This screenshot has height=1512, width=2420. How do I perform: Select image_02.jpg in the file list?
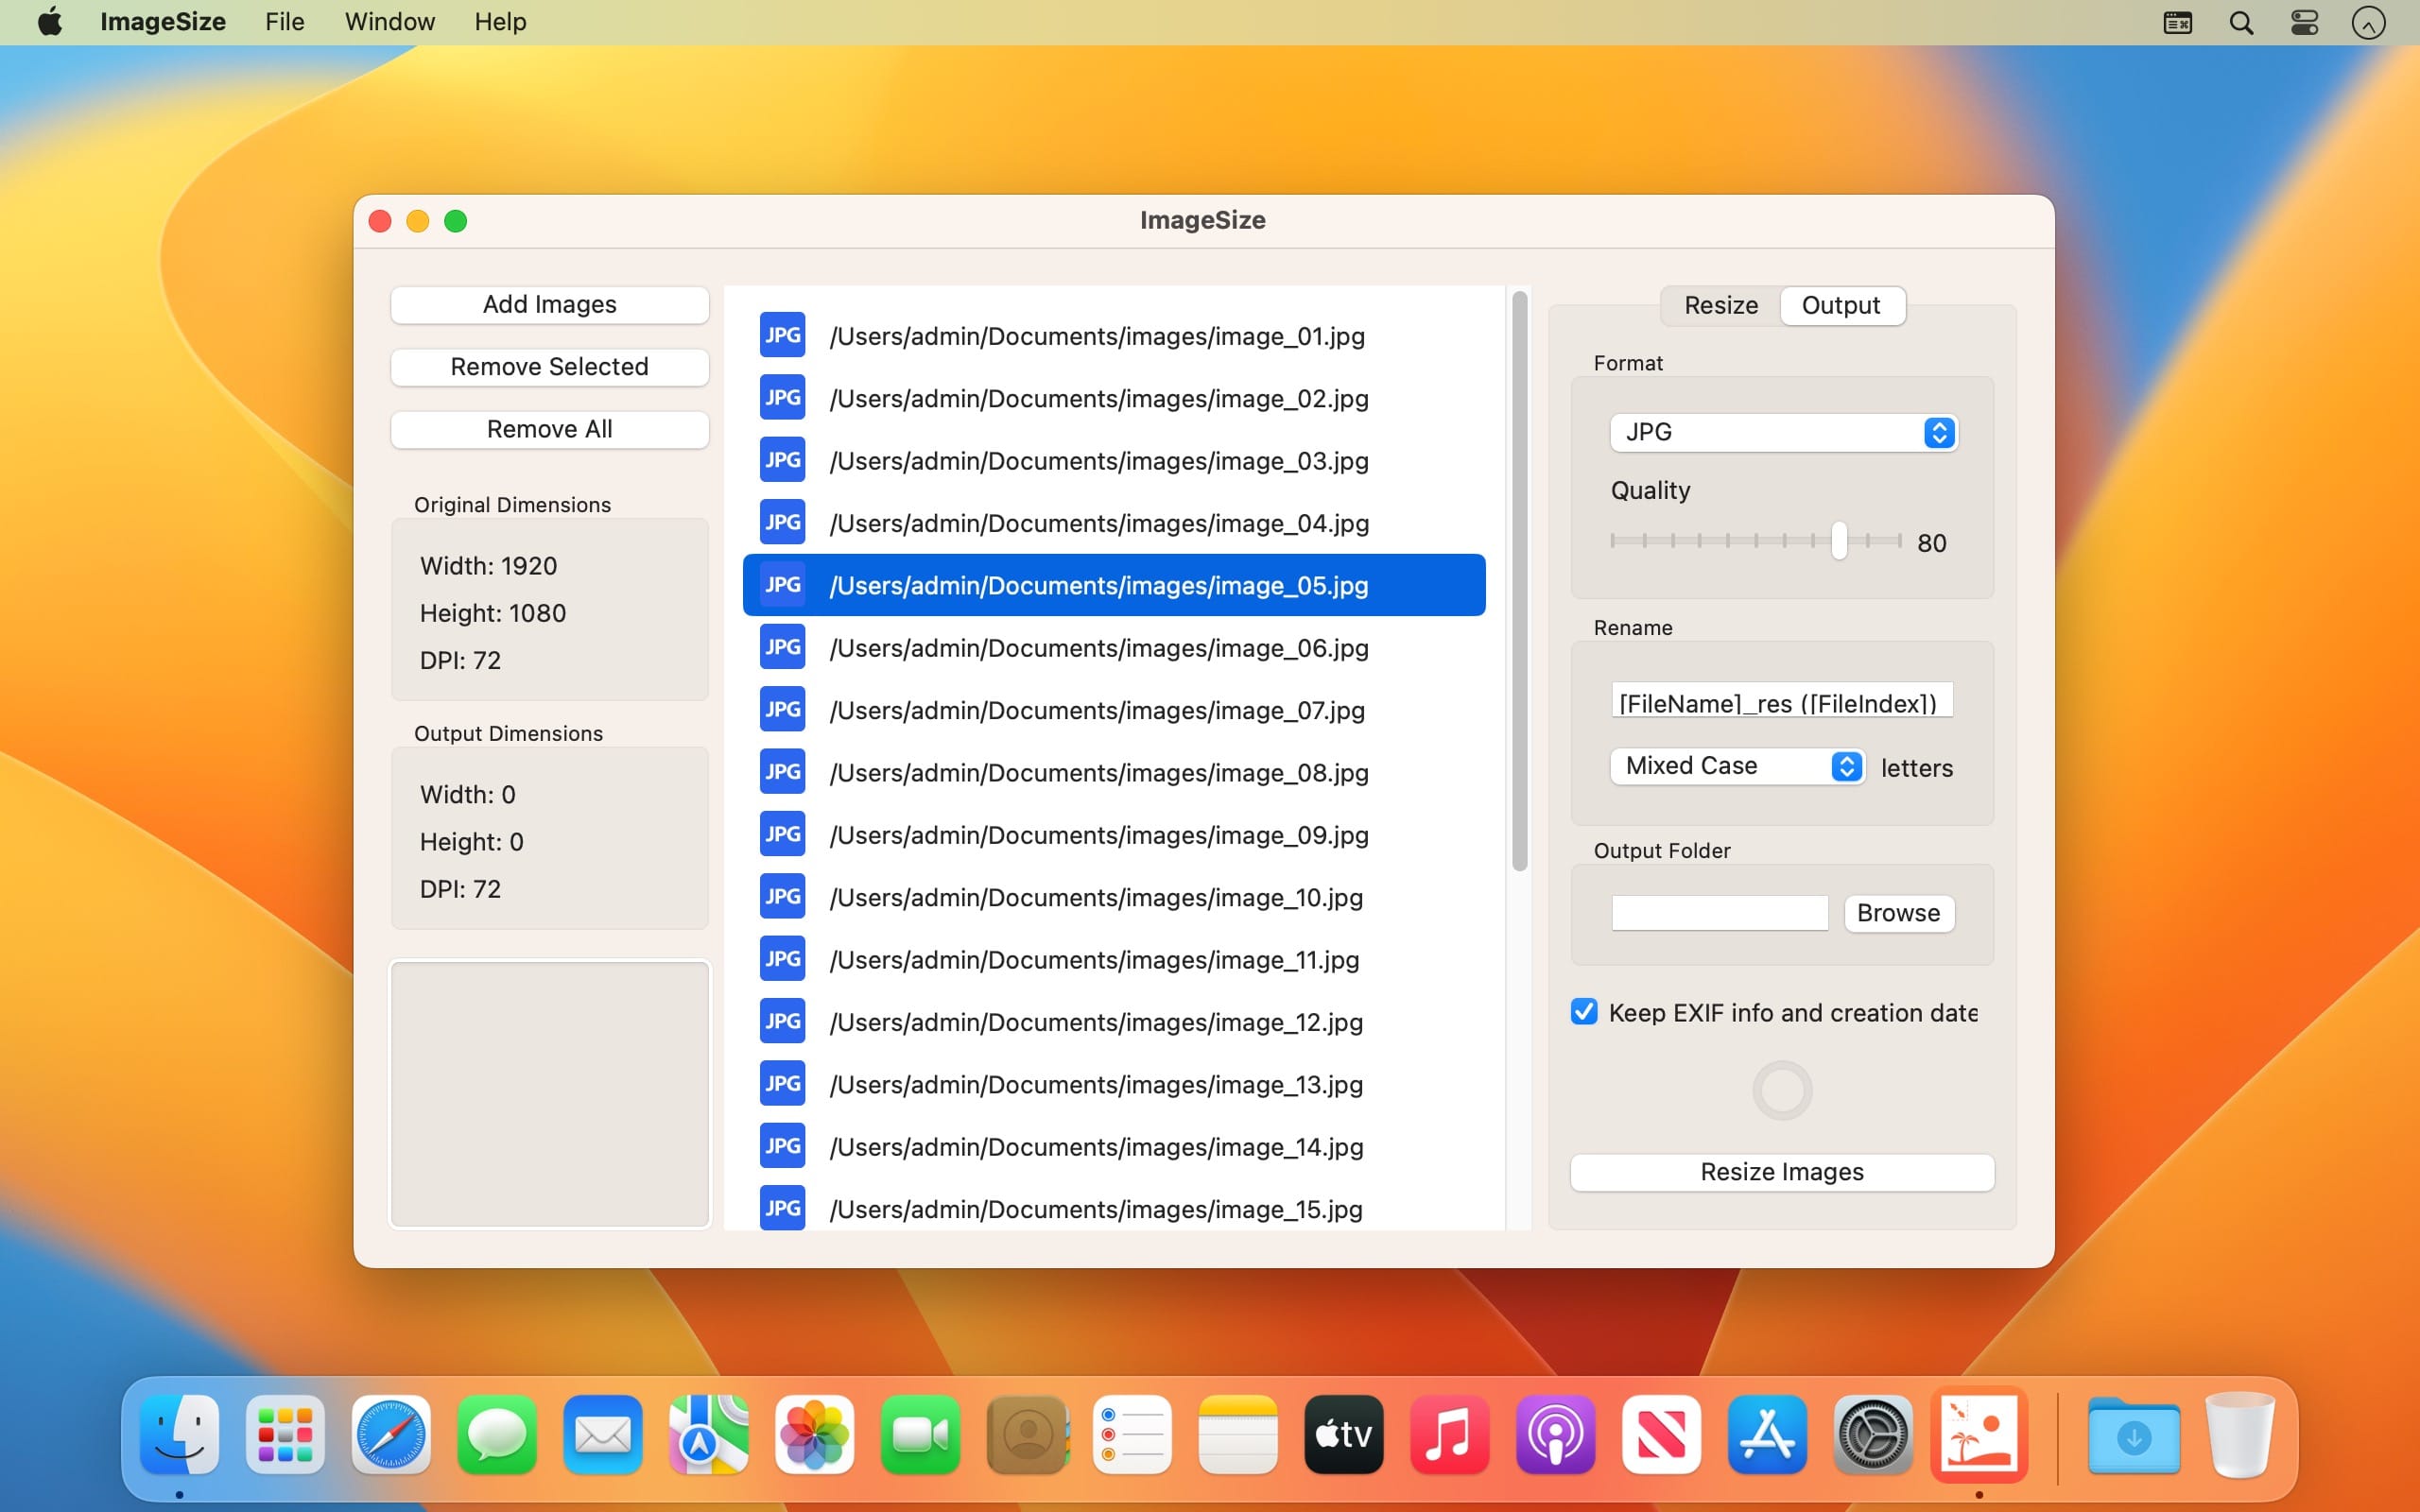coord(1114,398)
